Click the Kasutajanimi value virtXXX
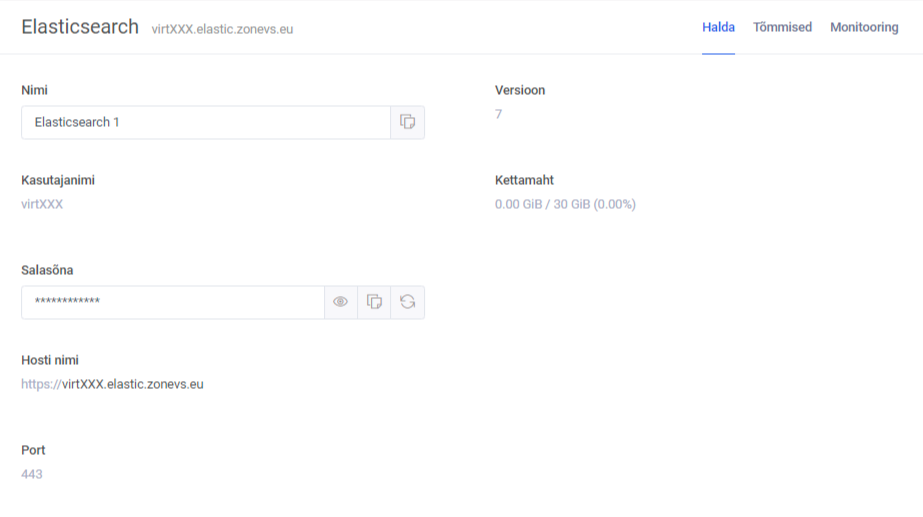The width and height of the screenshot is (923, 517). click(x=42, y=204)
